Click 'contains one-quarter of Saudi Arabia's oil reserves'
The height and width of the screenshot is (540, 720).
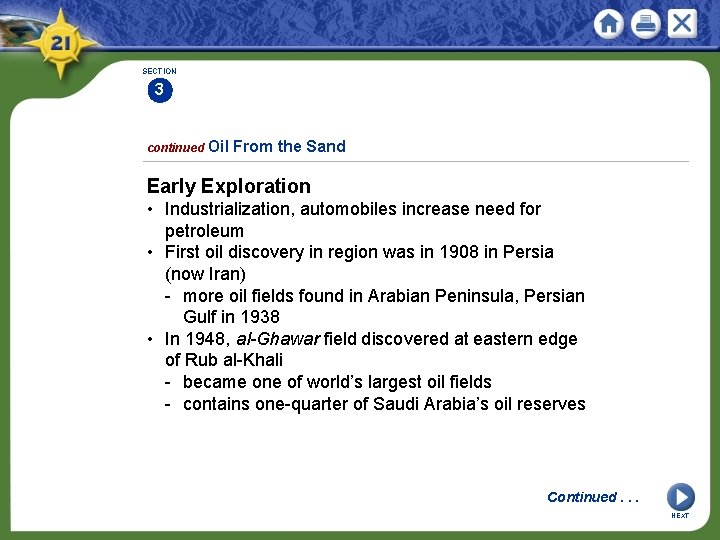click(384, 404)
